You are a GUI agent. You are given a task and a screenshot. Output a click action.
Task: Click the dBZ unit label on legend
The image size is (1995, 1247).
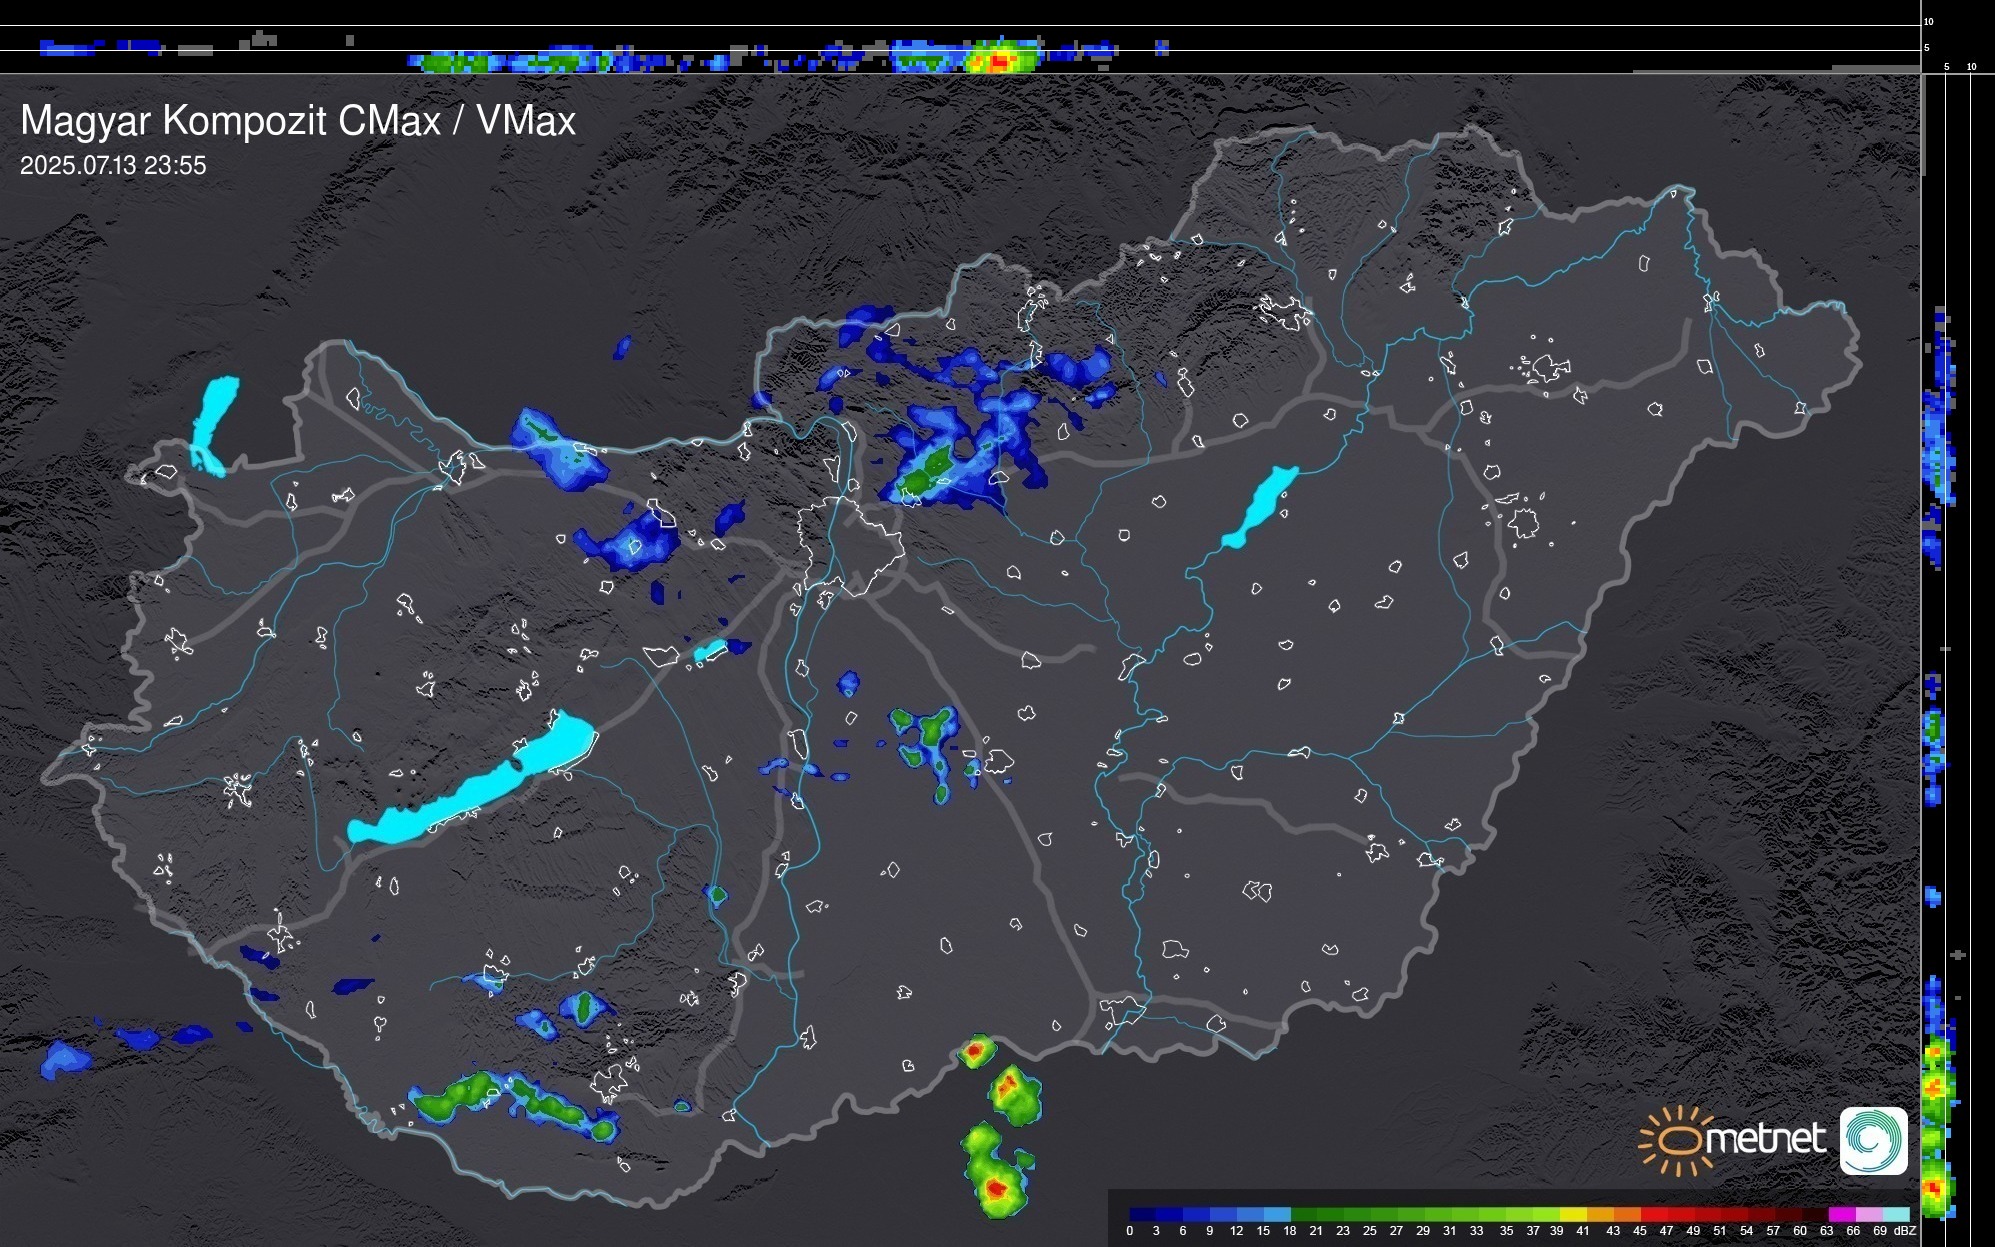click(x=1905, y=1231)
